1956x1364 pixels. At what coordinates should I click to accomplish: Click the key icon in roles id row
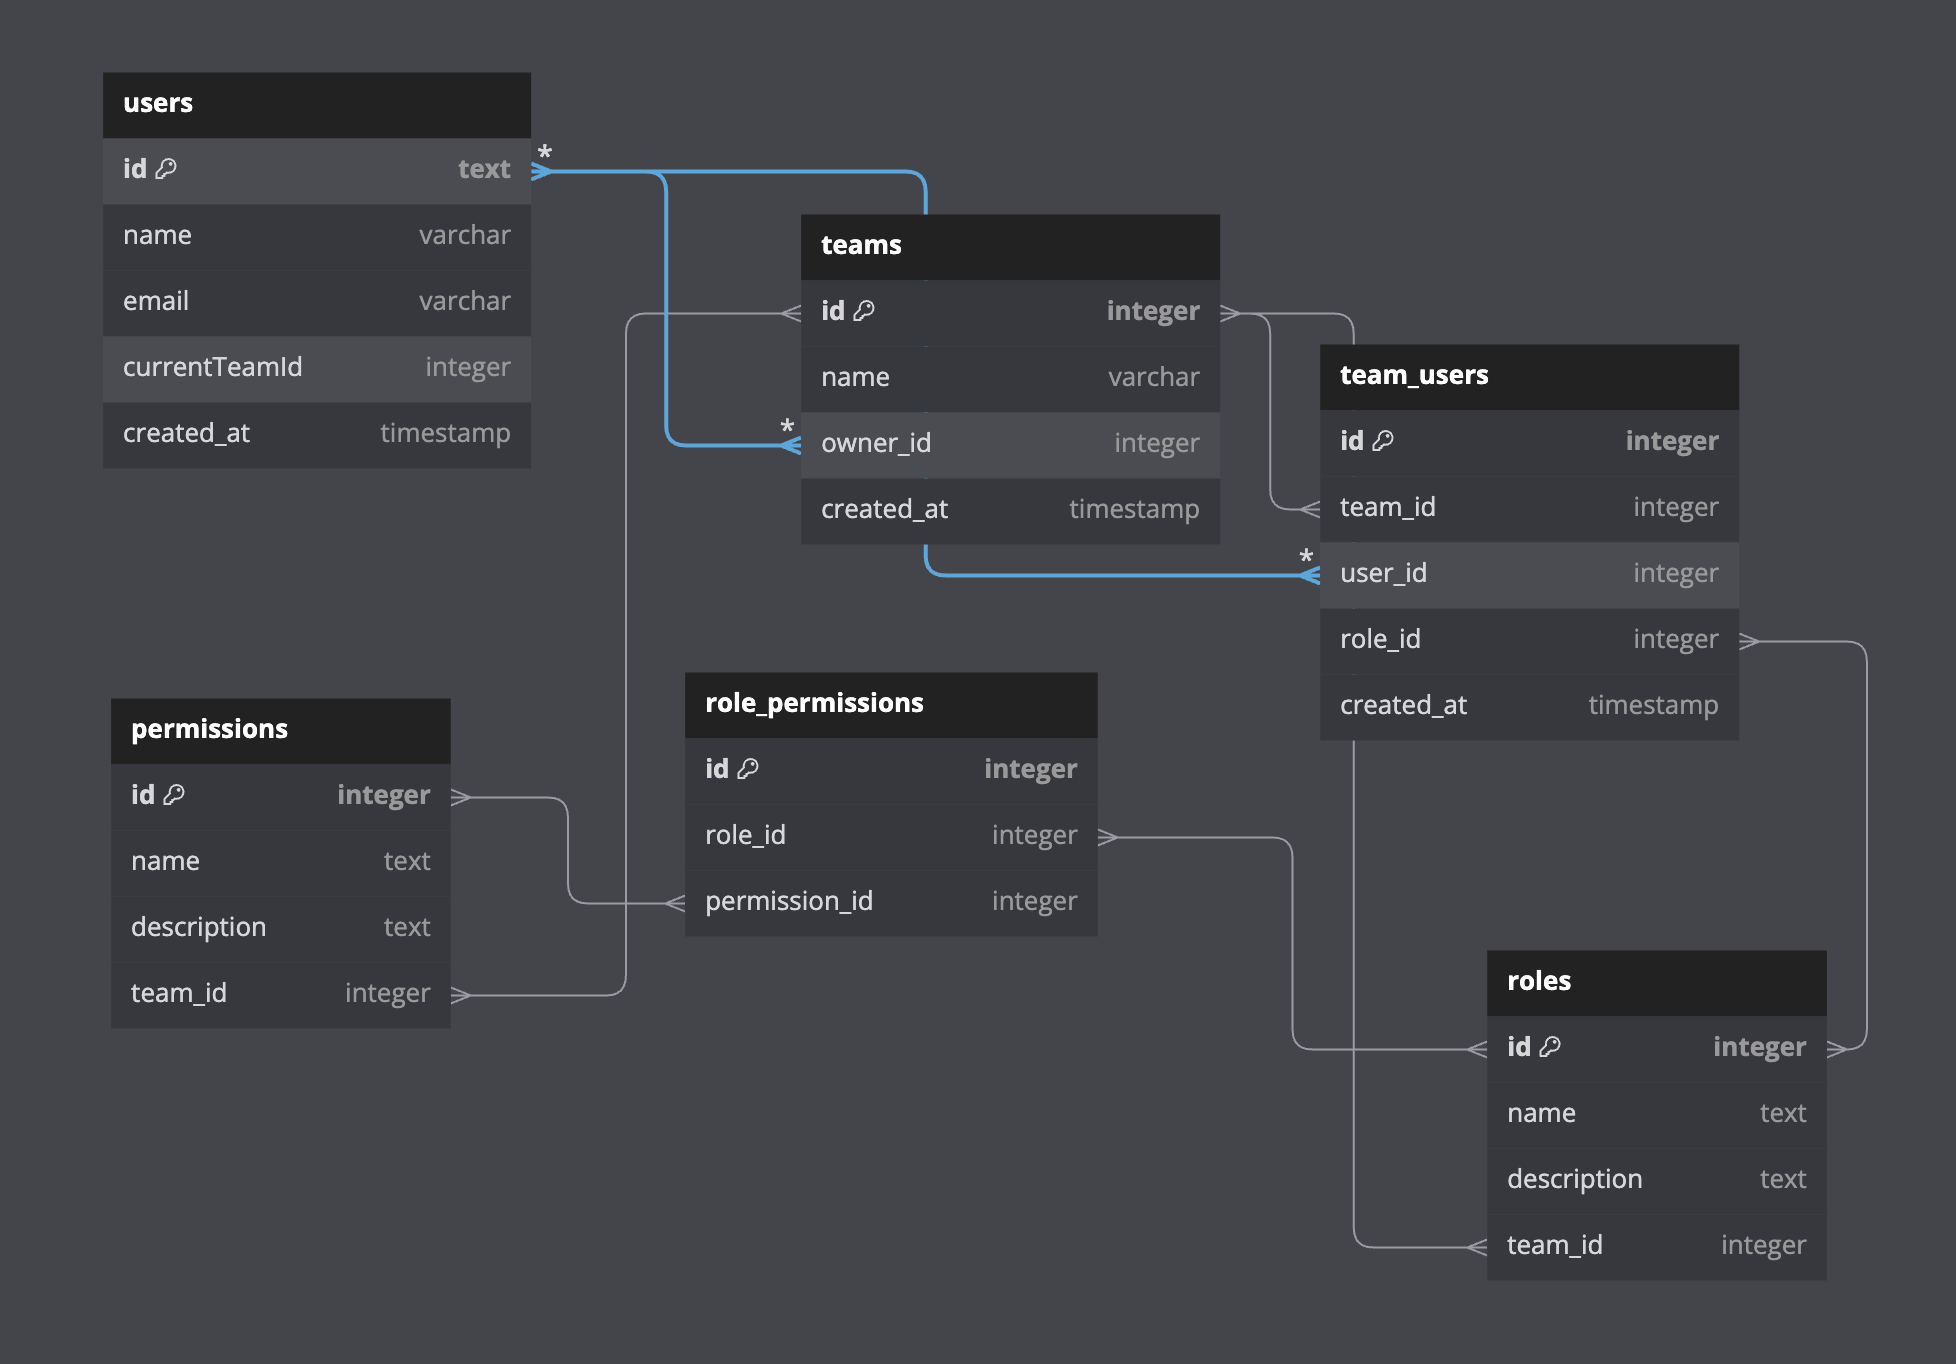click(1550, 1047)
